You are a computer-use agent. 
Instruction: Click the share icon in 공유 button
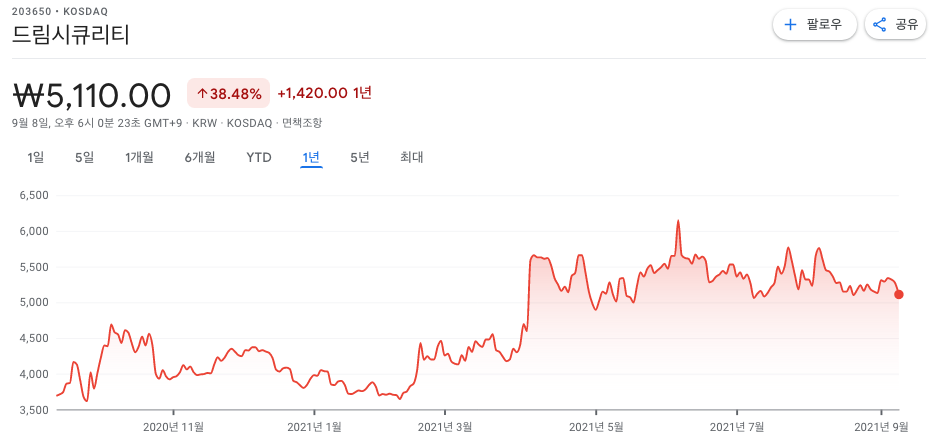tap(880, 25)
